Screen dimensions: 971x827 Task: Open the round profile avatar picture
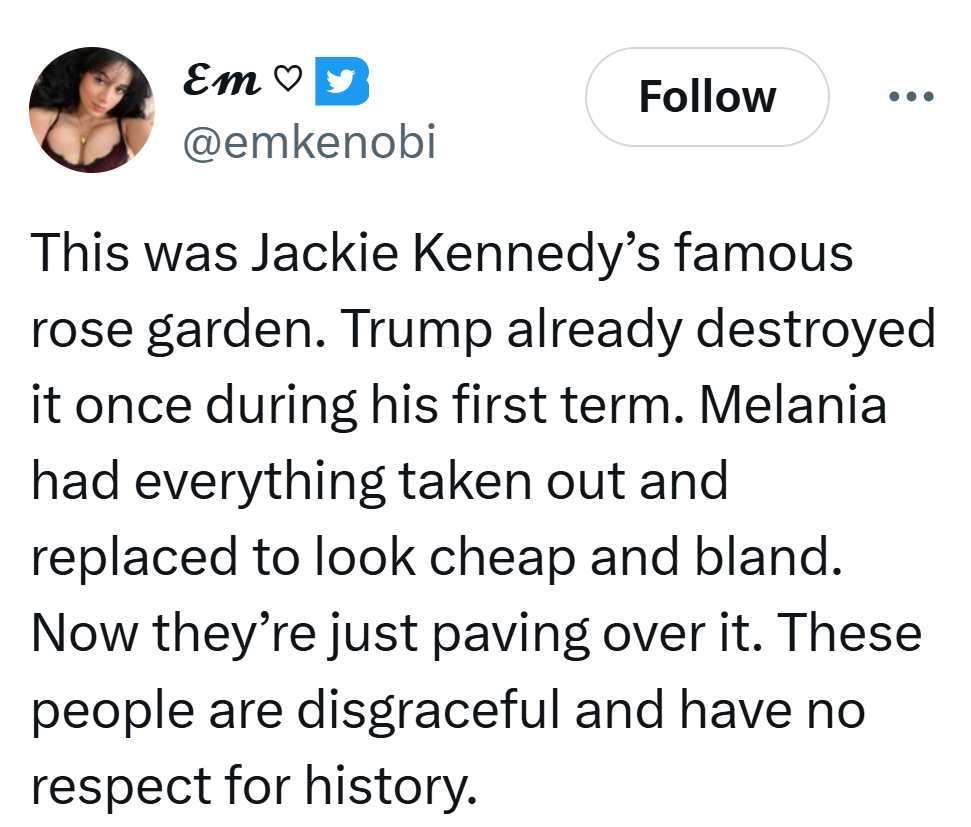[92, 110]
